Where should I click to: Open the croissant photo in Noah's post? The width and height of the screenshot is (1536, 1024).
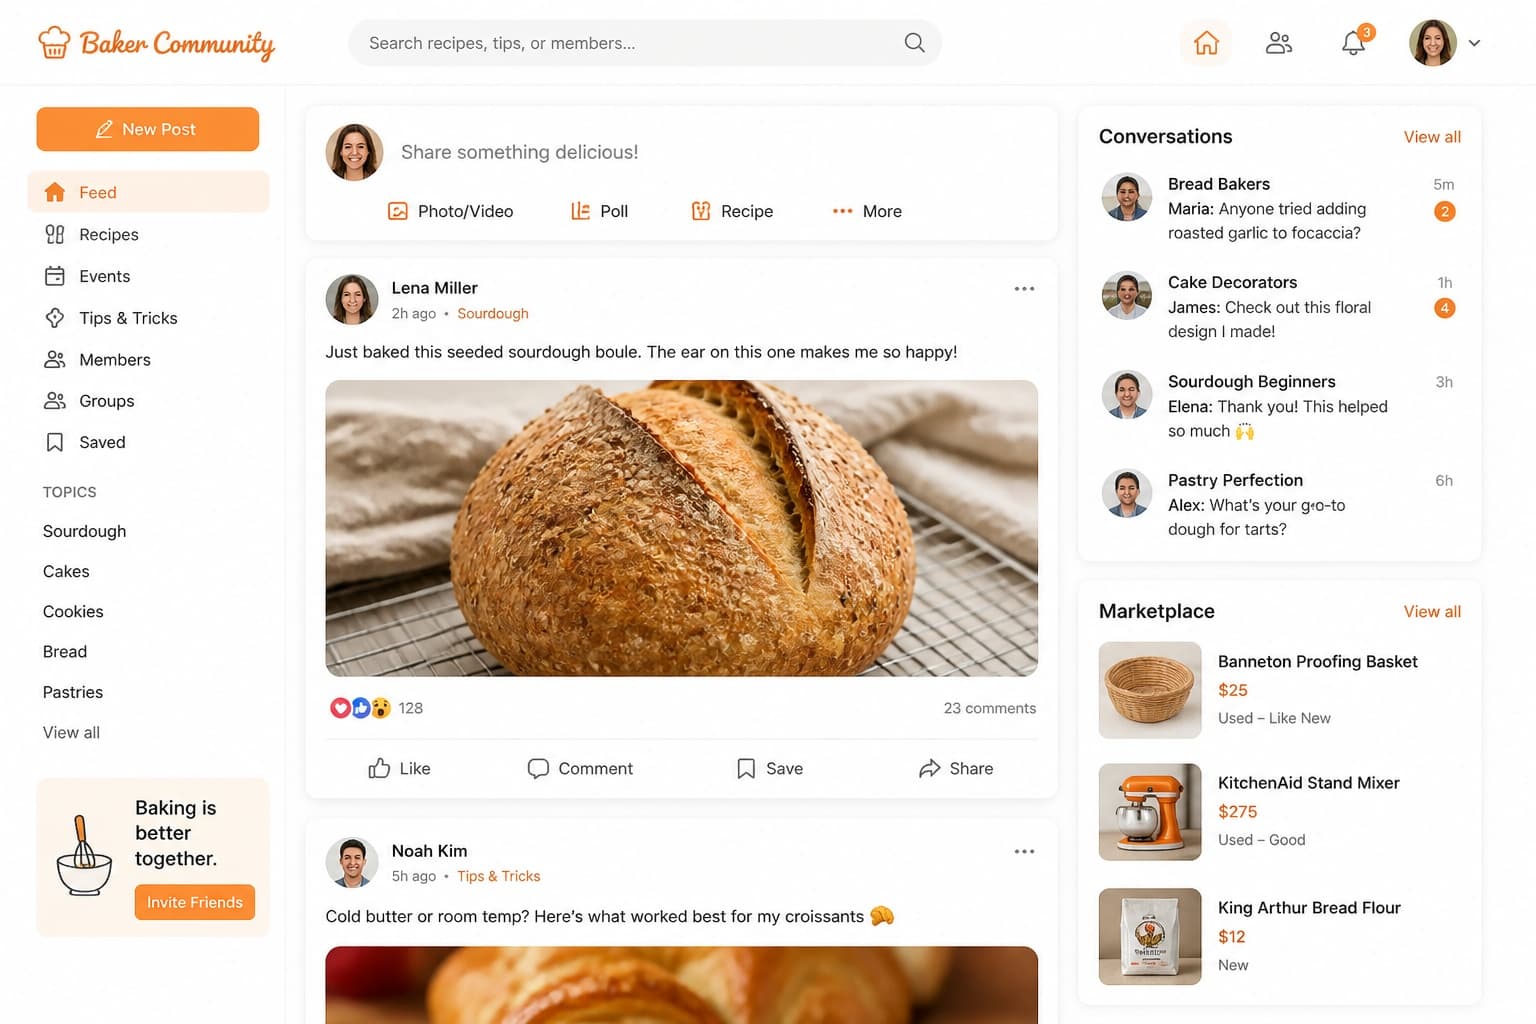[x=682, y=985]
